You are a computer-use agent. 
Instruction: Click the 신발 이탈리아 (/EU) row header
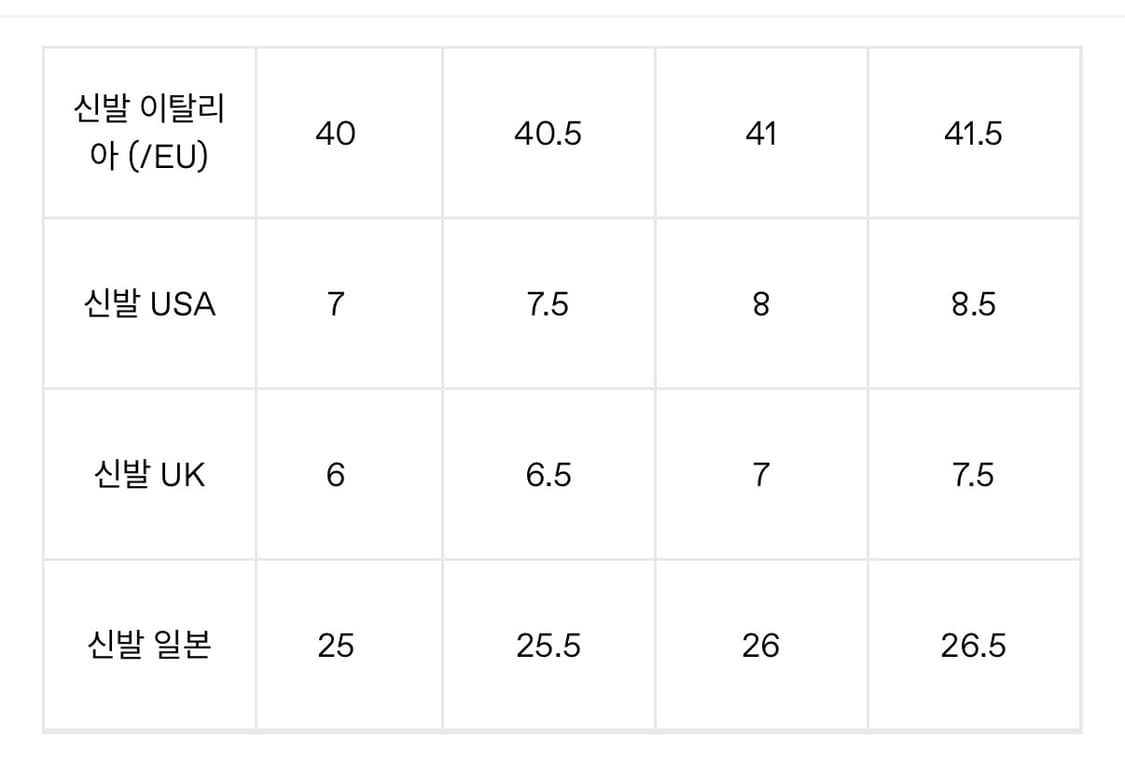[149, 132]
